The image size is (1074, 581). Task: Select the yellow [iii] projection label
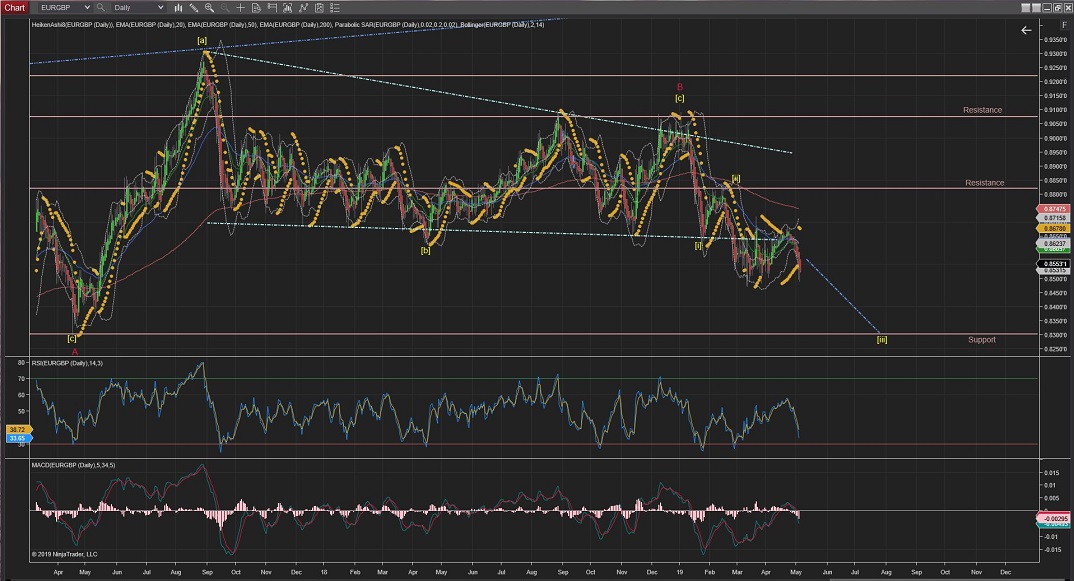[882, 340]
